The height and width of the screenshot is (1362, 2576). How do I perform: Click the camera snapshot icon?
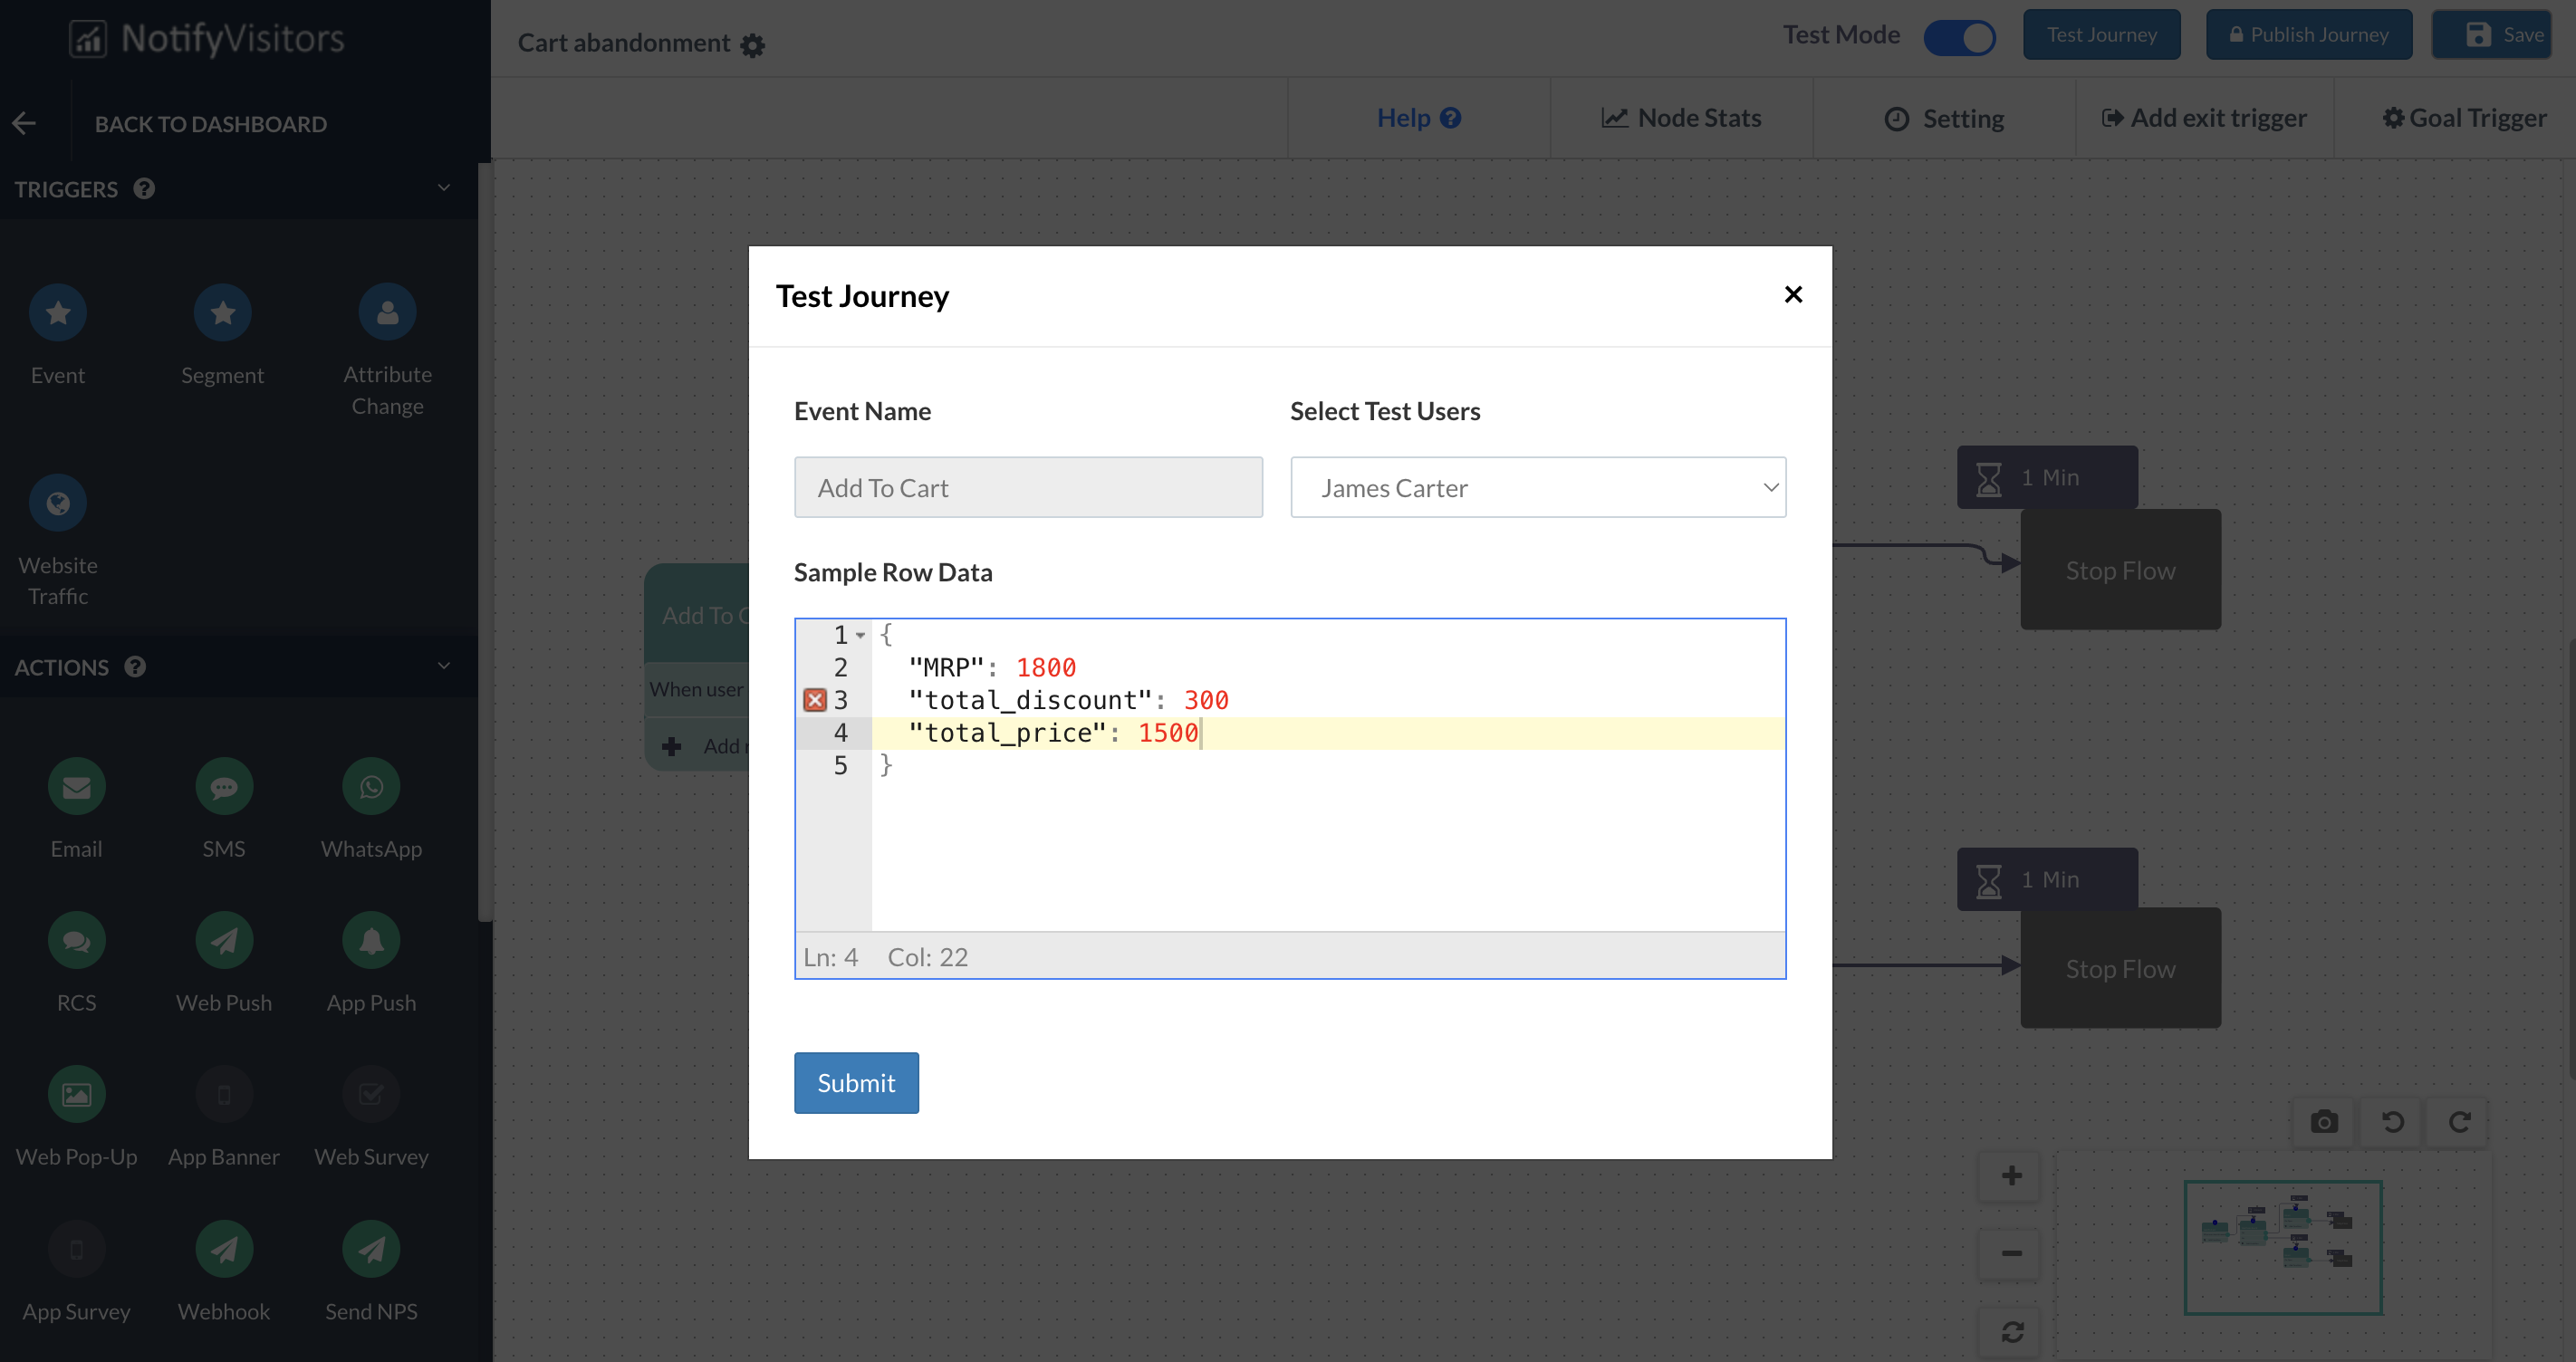(x=2324, y=1121)
